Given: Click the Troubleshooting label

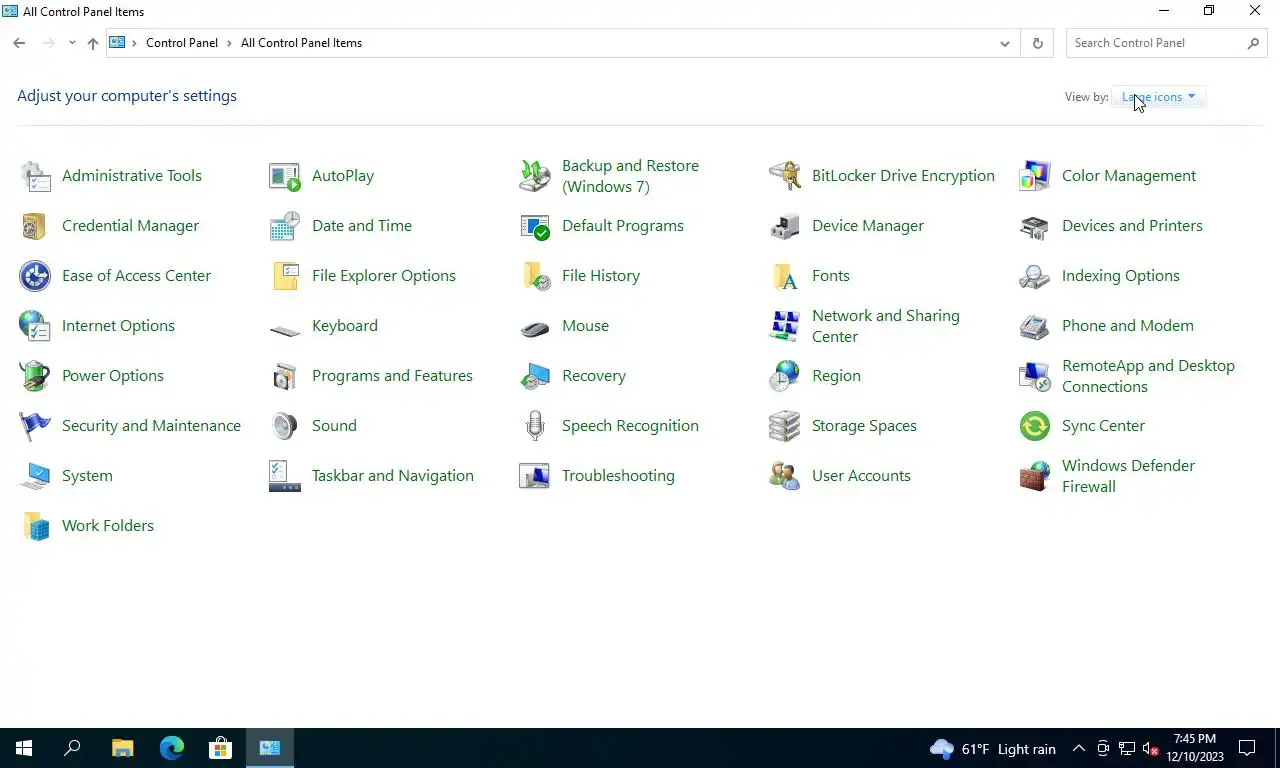Looking at the screenshot, I should point(618,476).
